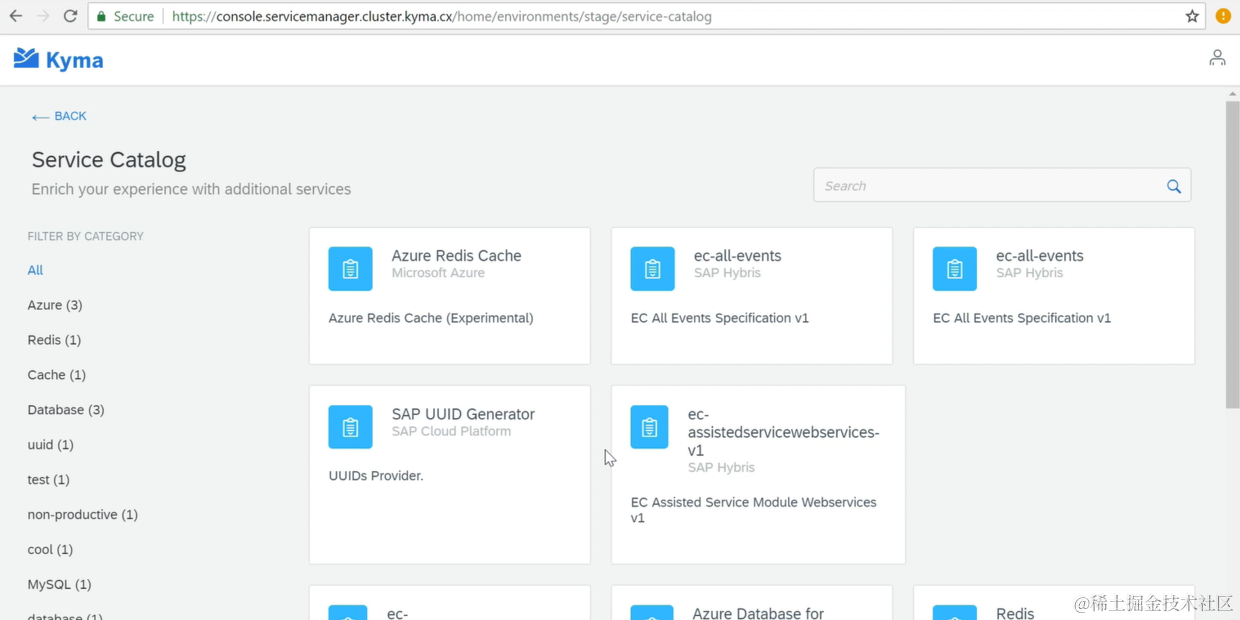Screen dimensions: 1240x620
Task: Select the All category filter
Action: (35, 270)
